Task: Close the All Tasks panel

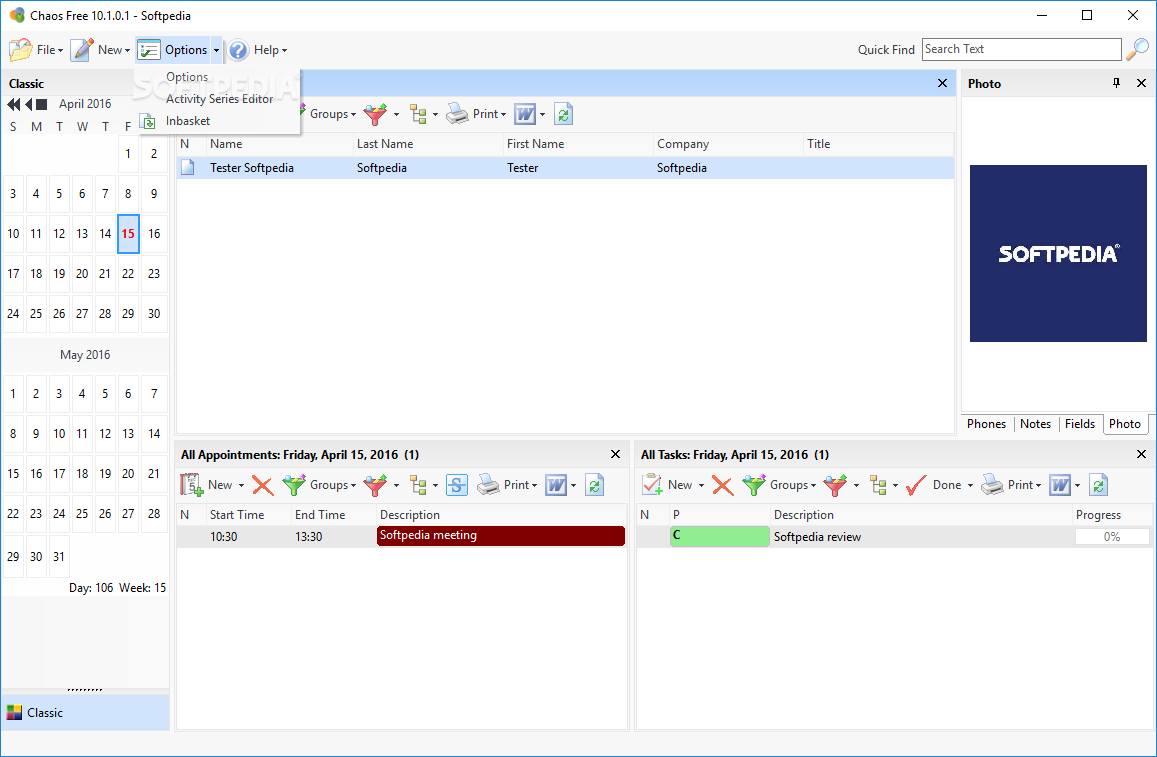Action: point(1141,454)
